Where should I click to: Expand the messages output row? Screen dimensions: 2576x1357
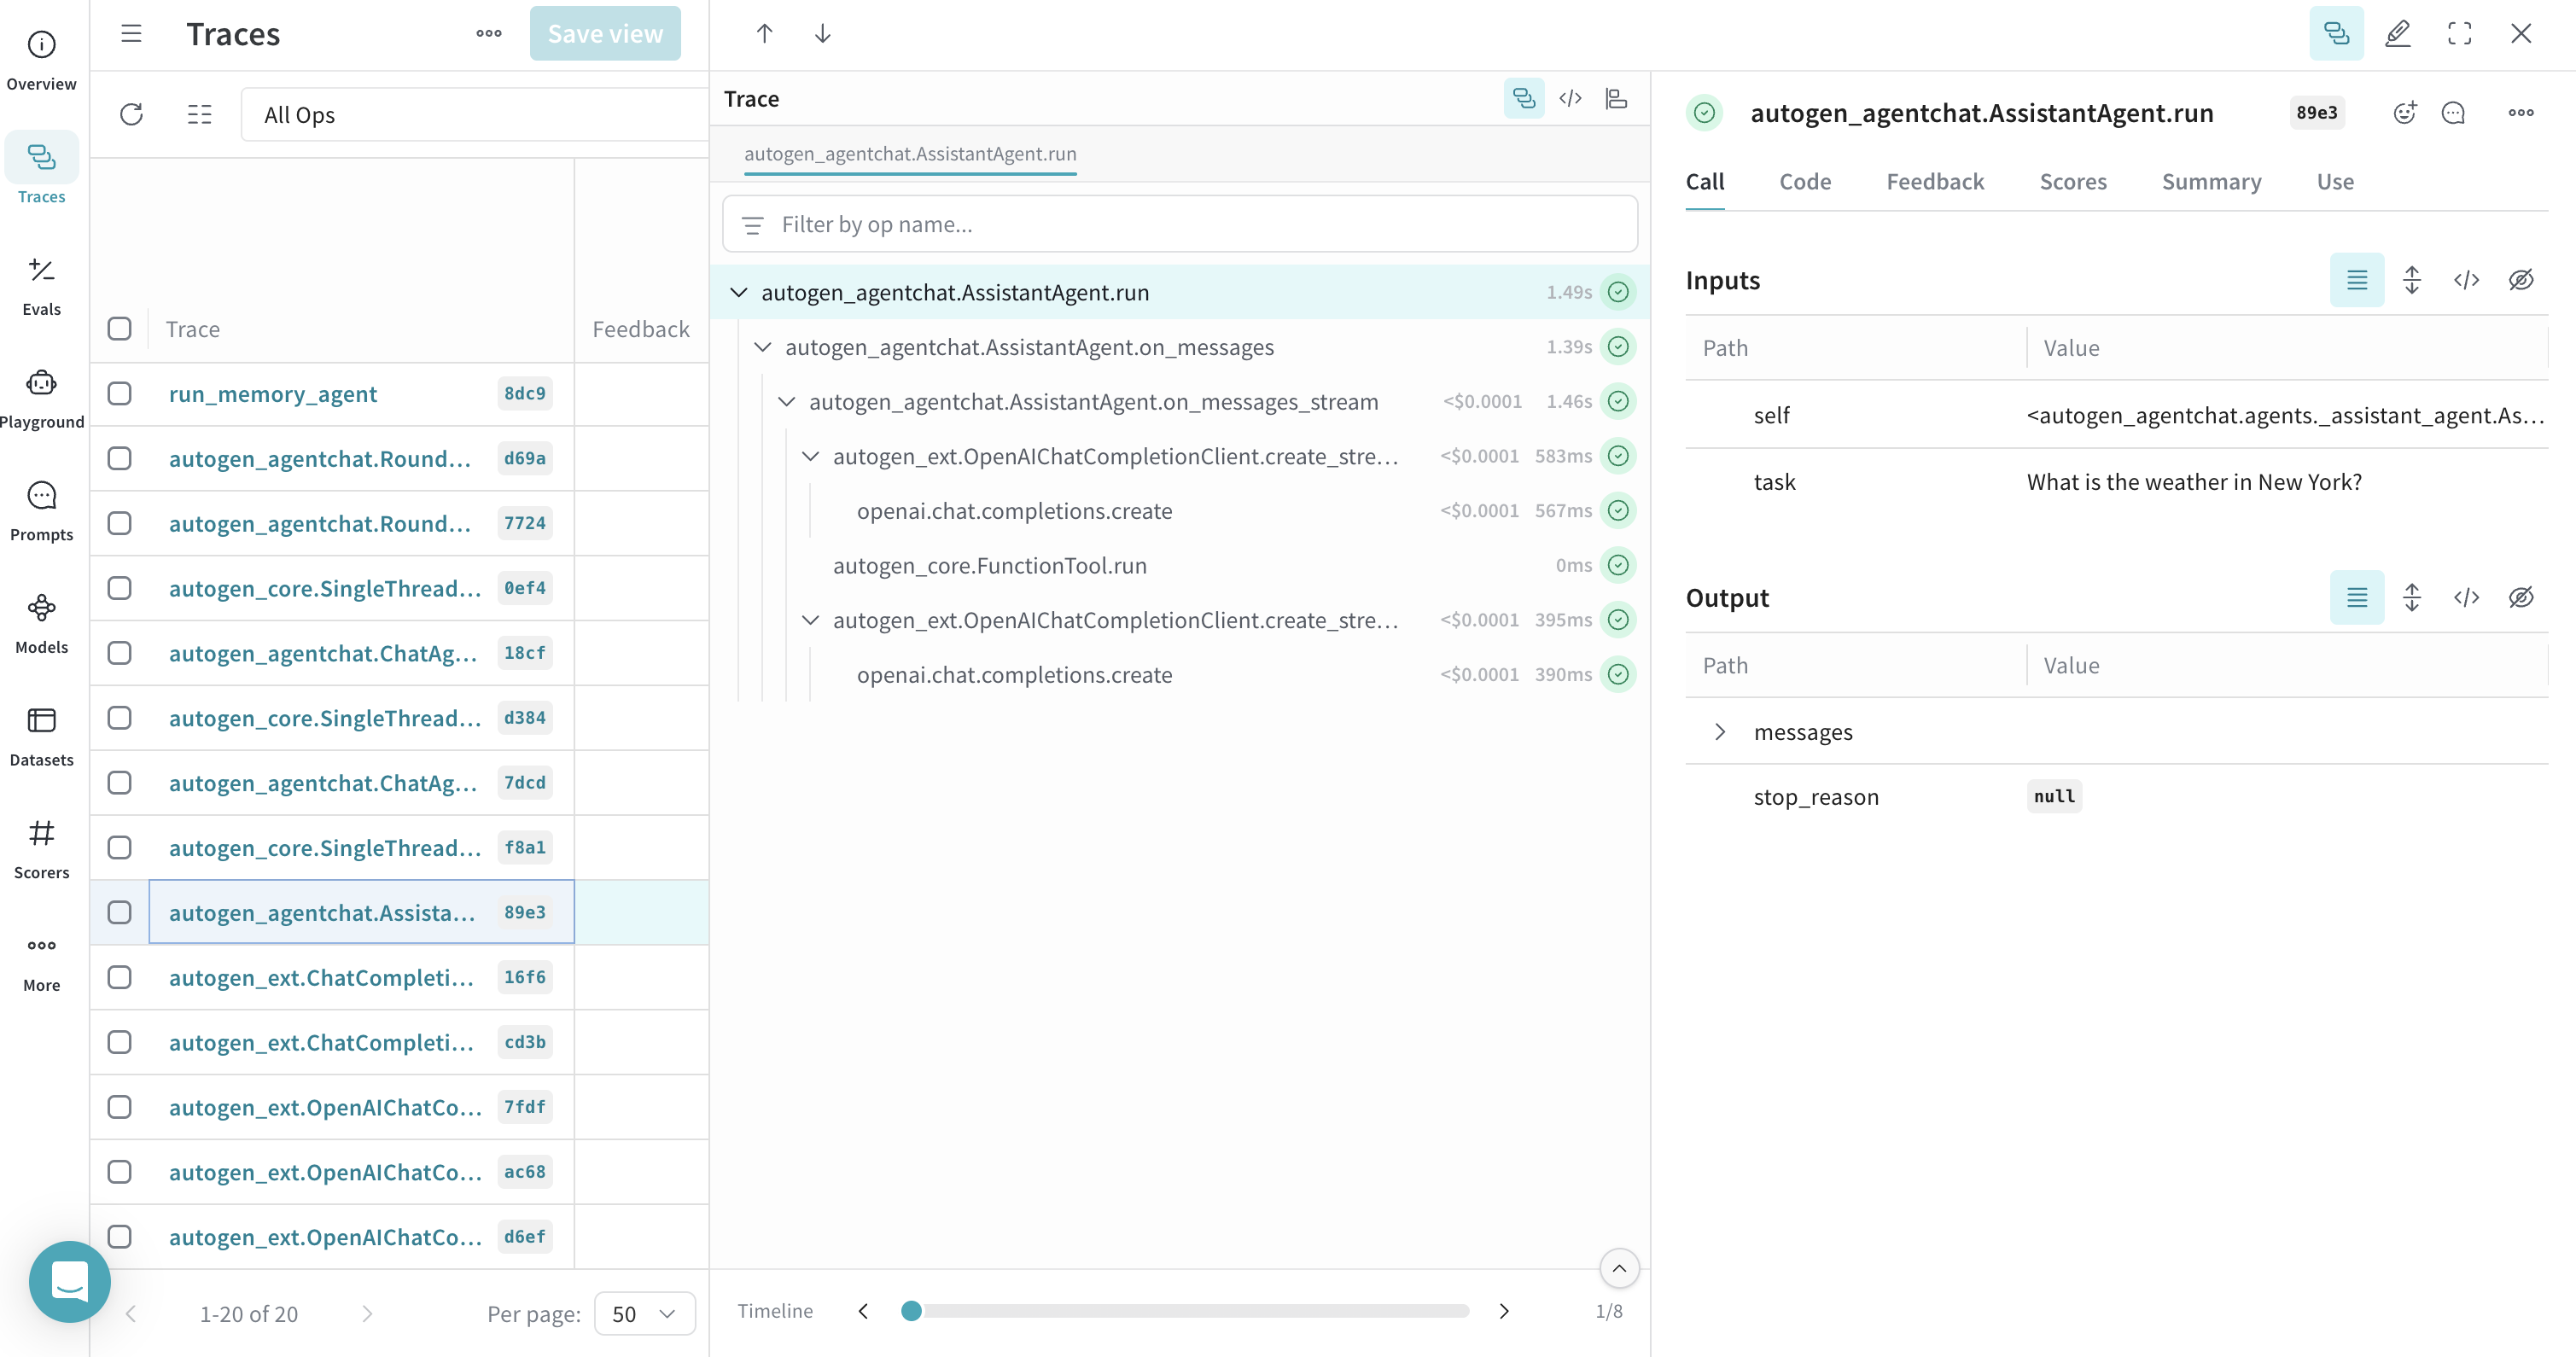pos(1719,731)
